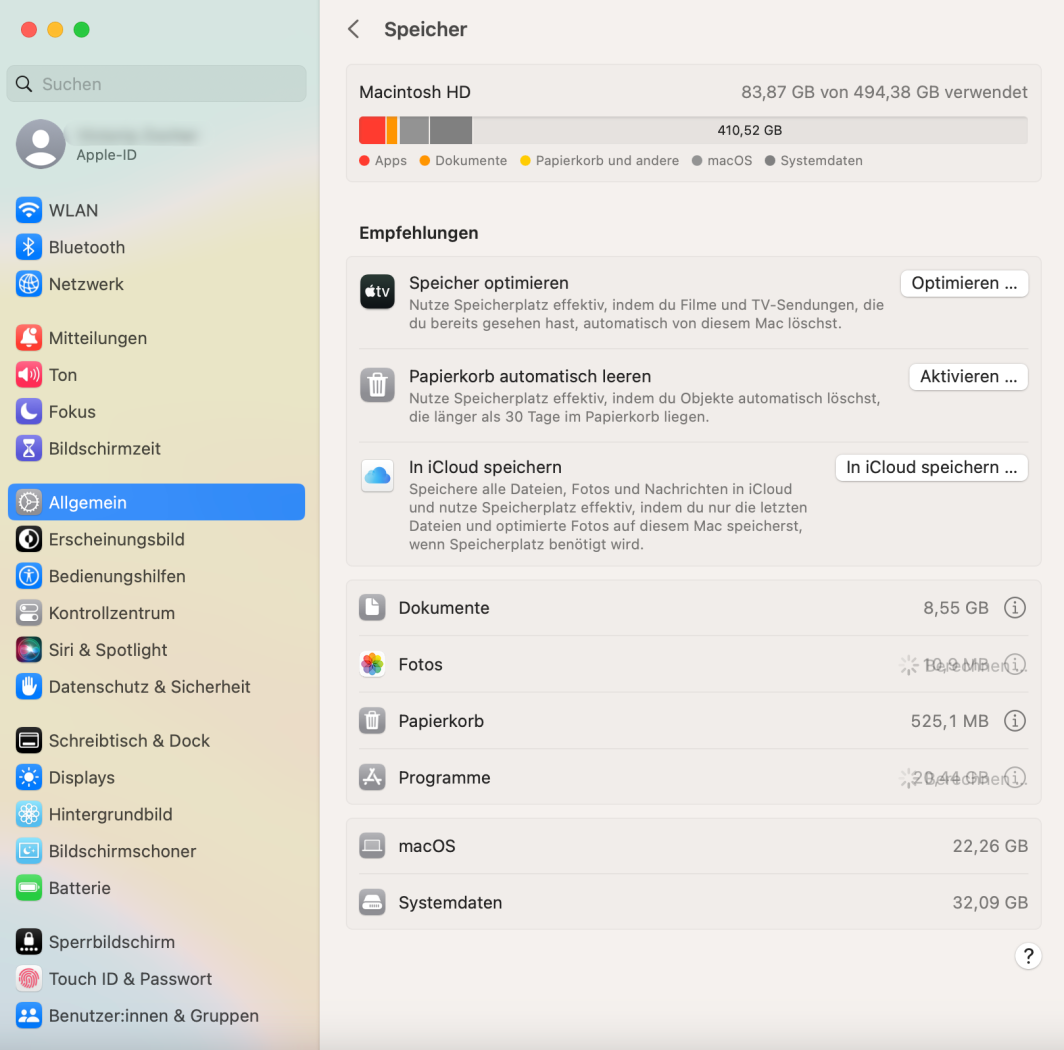
Task: Open Datenschutz & Sicherheit hand icon
Action: pyautogui.click(x=29, y=687)
